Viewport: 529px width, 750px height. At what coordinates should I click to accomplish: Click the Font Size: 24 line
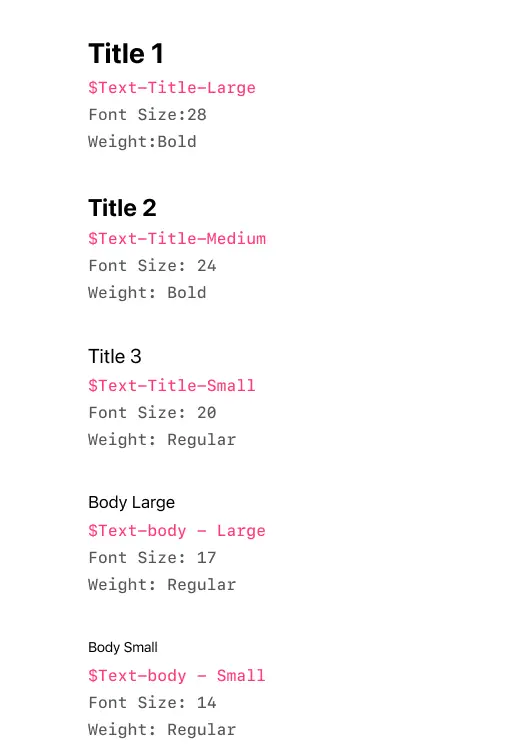coord(152,265)
